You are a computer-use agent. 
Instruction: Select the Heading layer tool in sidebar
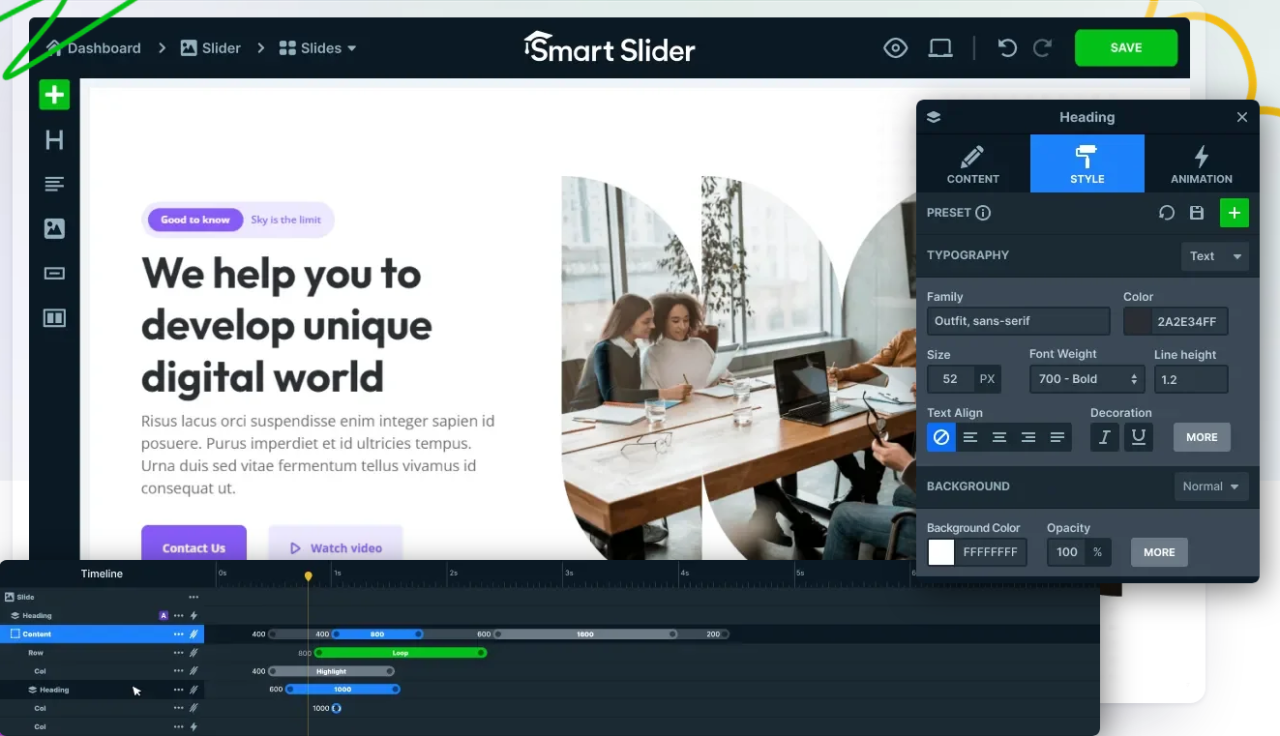[x=54, y=140]
